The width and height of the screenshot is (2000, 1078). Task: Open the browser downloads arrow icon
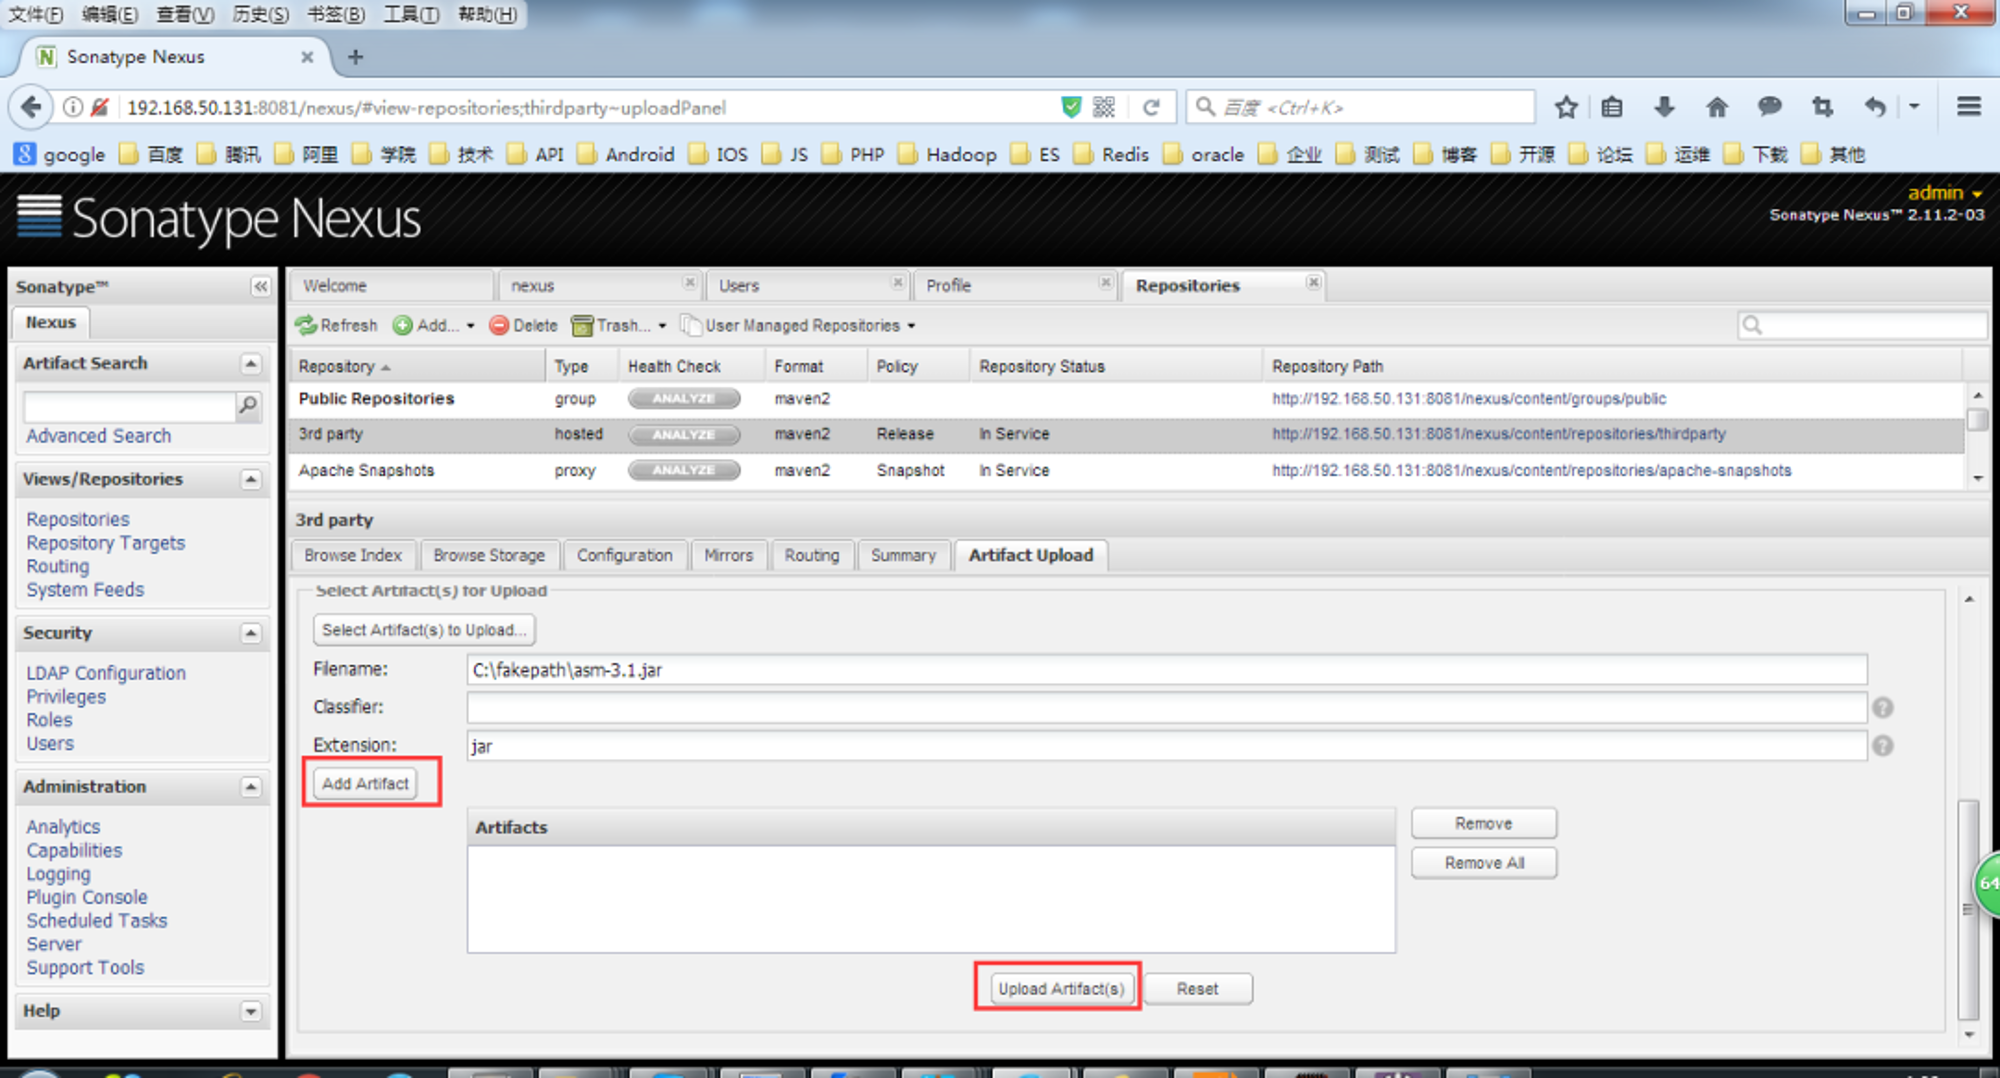pos(1664,107)
